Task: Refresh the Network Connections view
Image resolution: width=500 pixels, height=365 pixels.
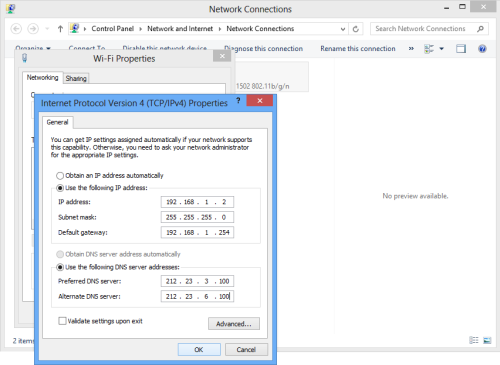Action: 356,29
